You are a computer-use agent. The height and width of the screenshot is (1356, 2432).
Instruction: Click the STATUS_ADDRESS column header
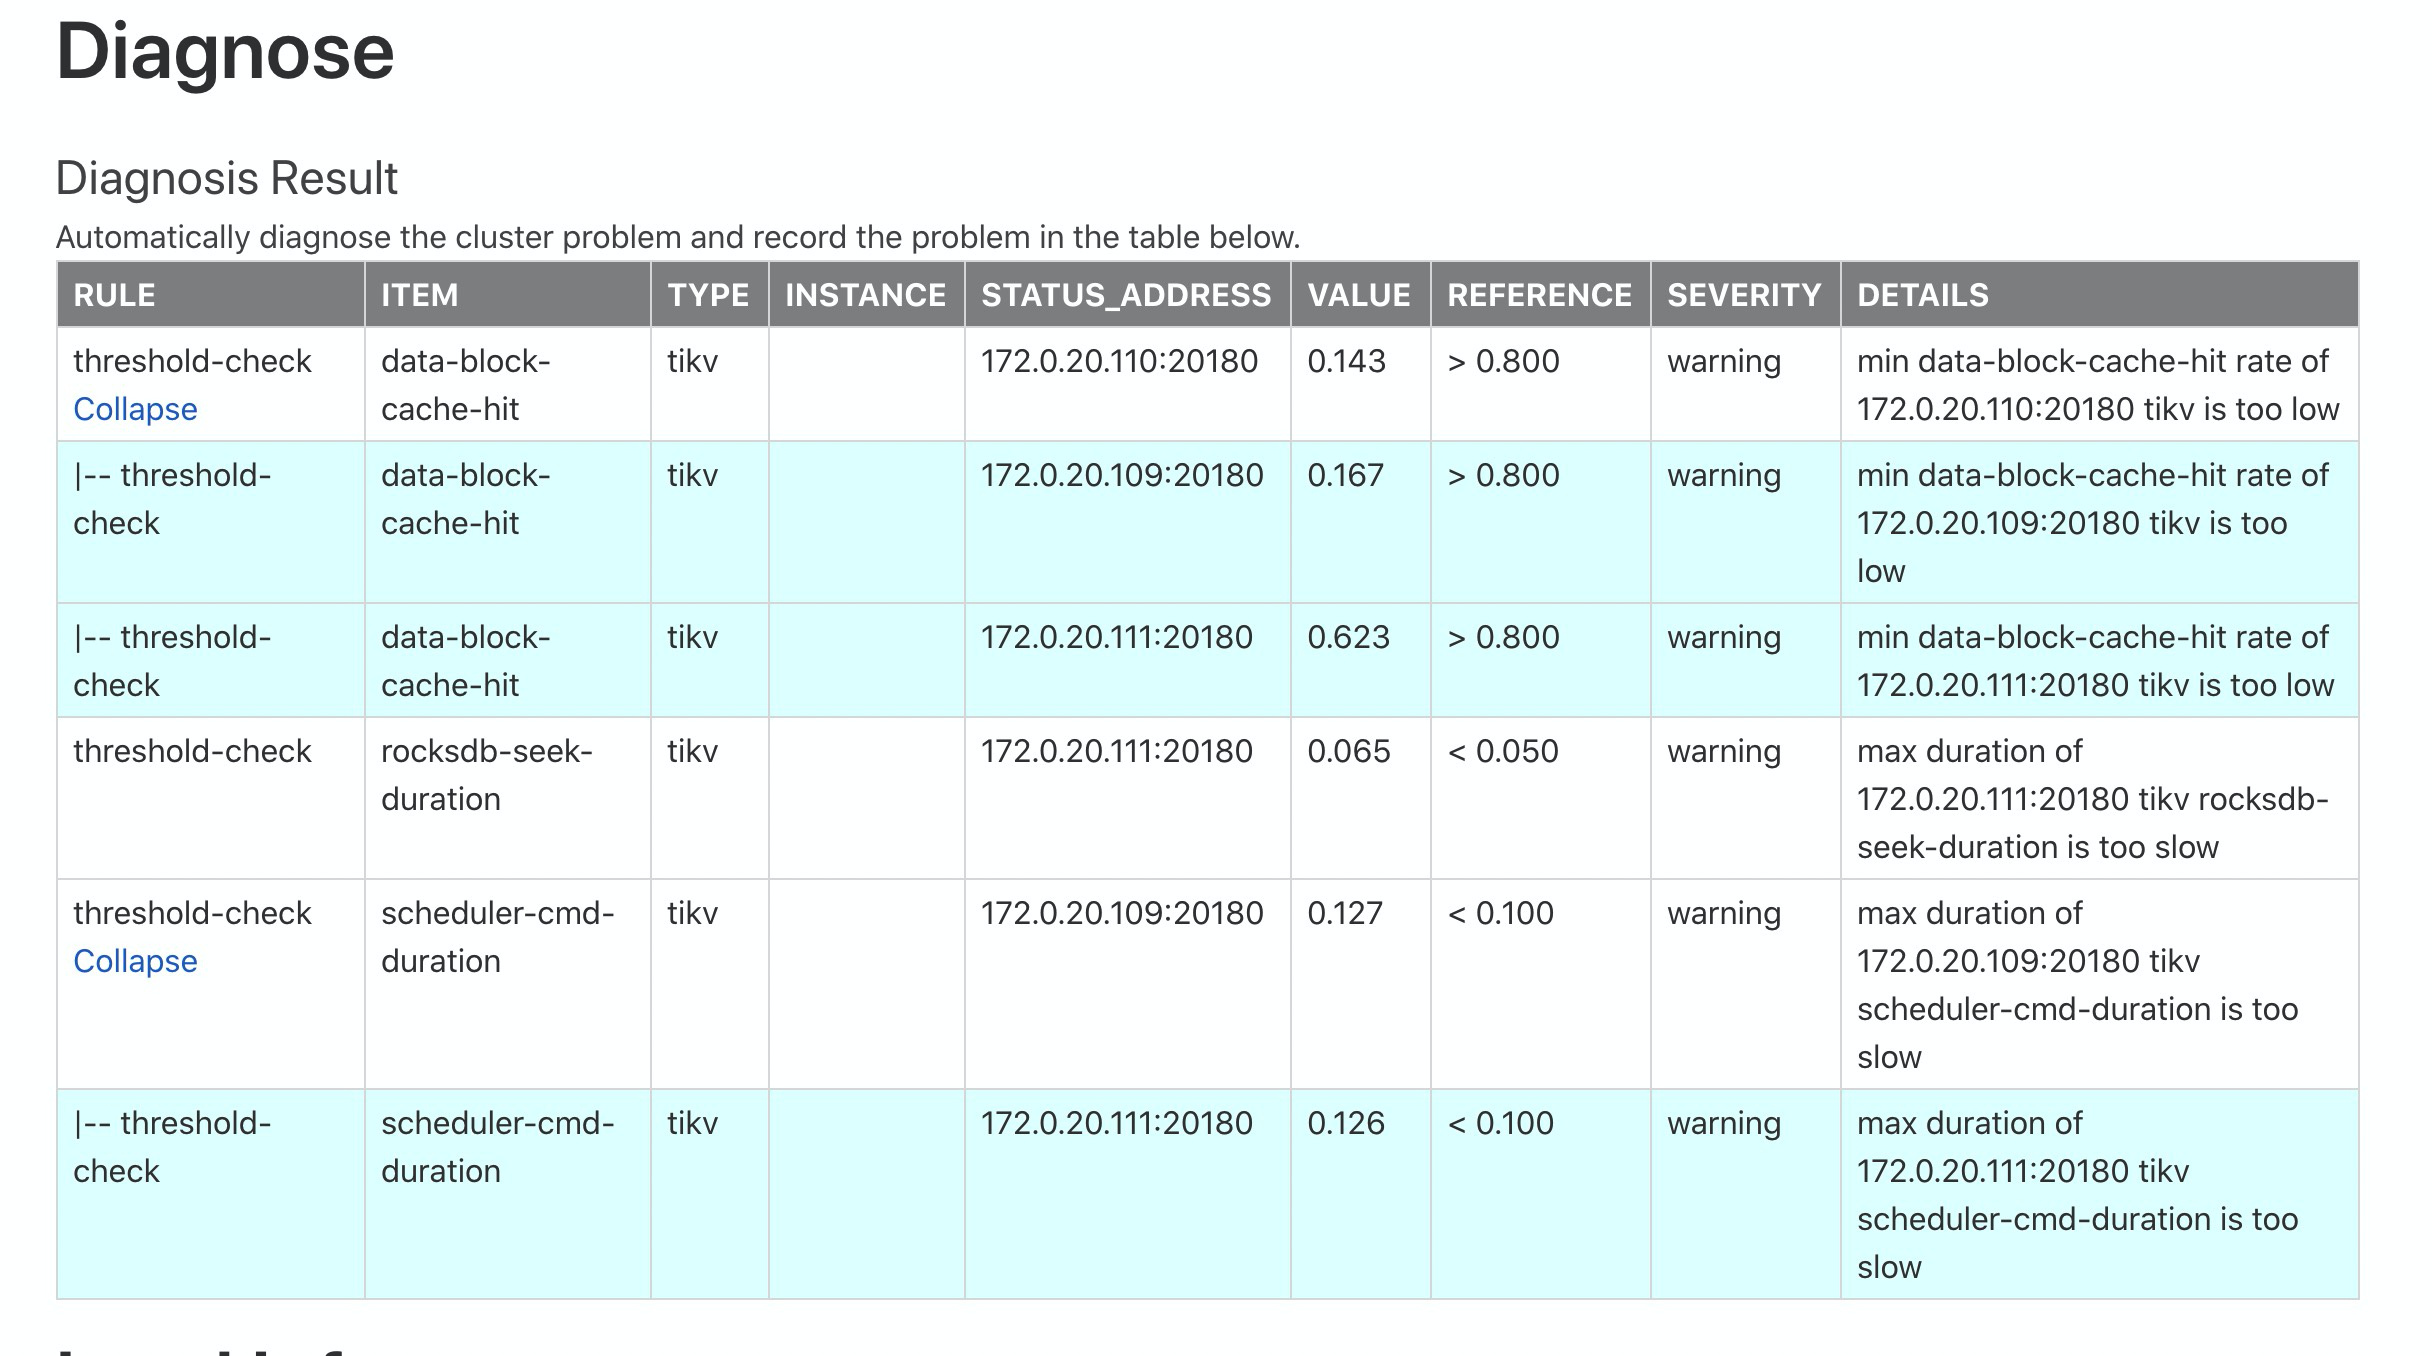point(1126,295)
